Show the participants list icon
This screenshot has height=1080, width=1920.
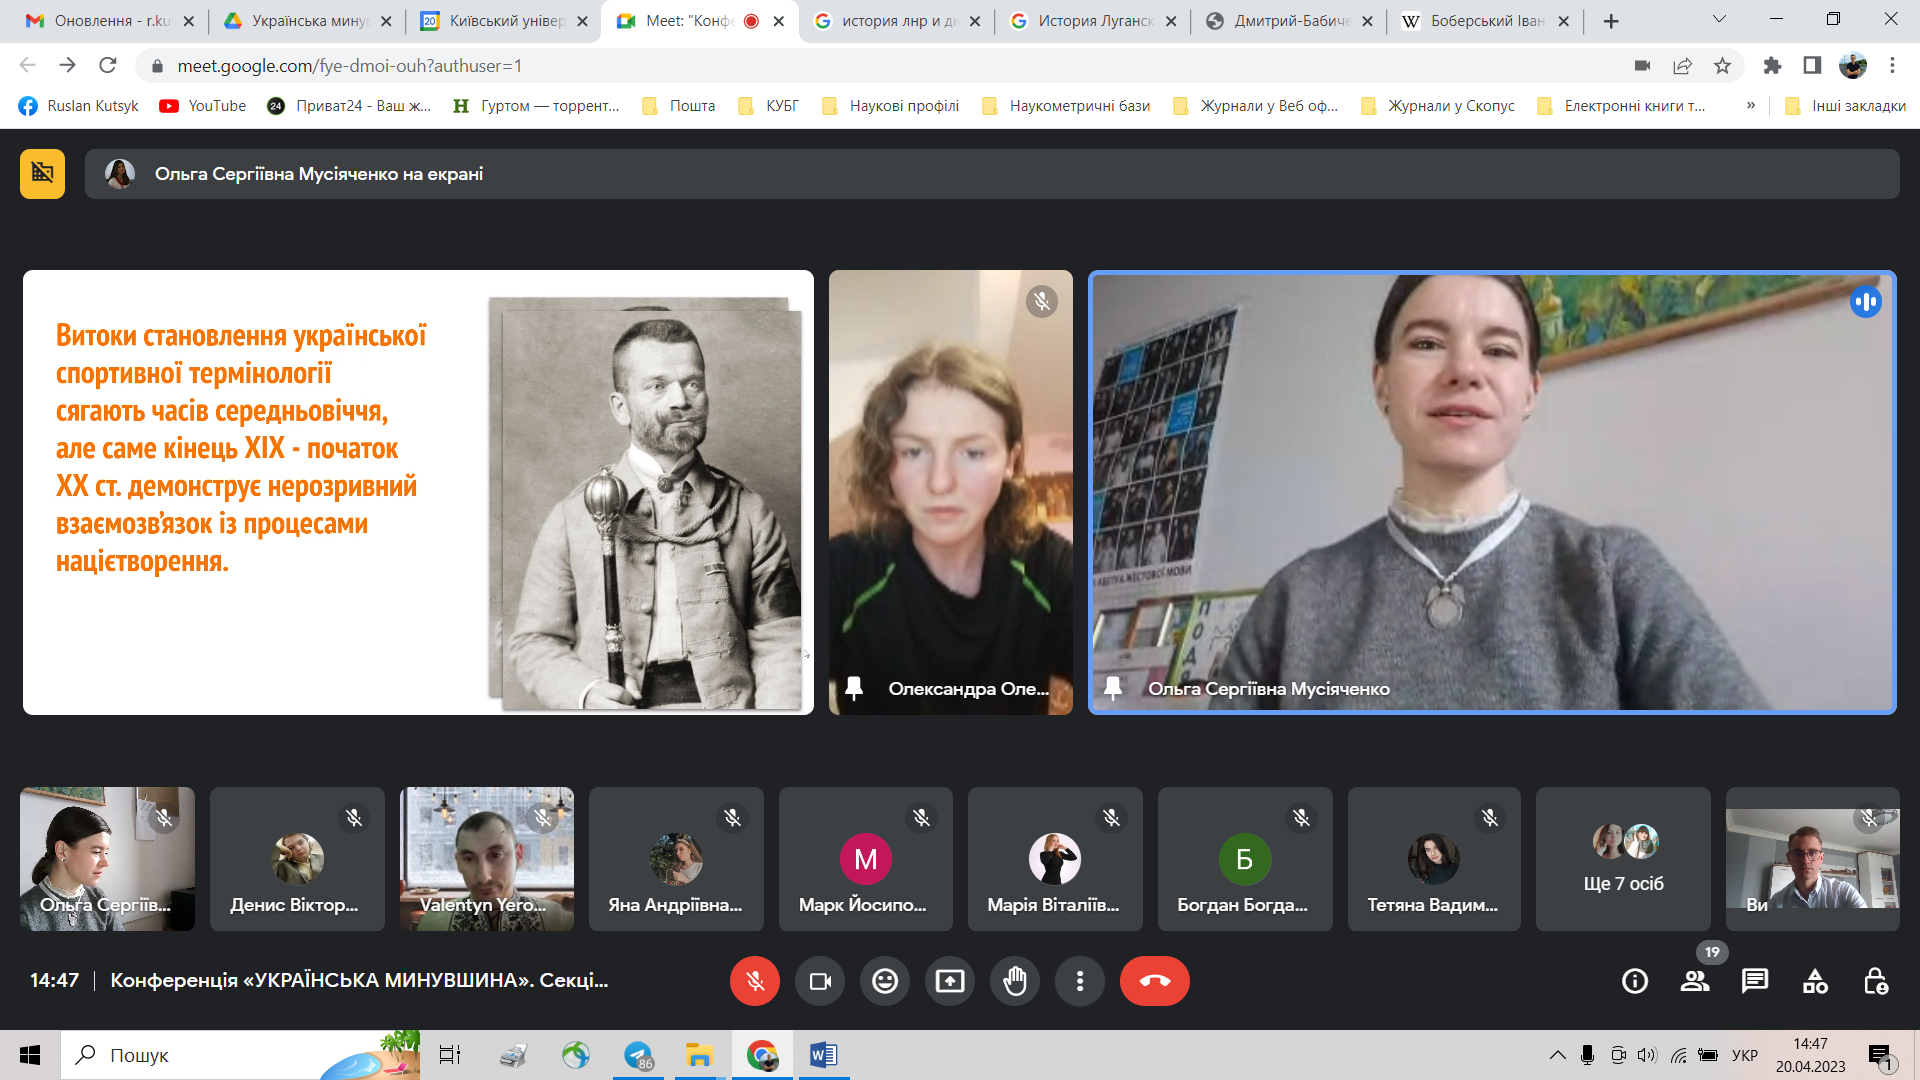pos(1695,981)
